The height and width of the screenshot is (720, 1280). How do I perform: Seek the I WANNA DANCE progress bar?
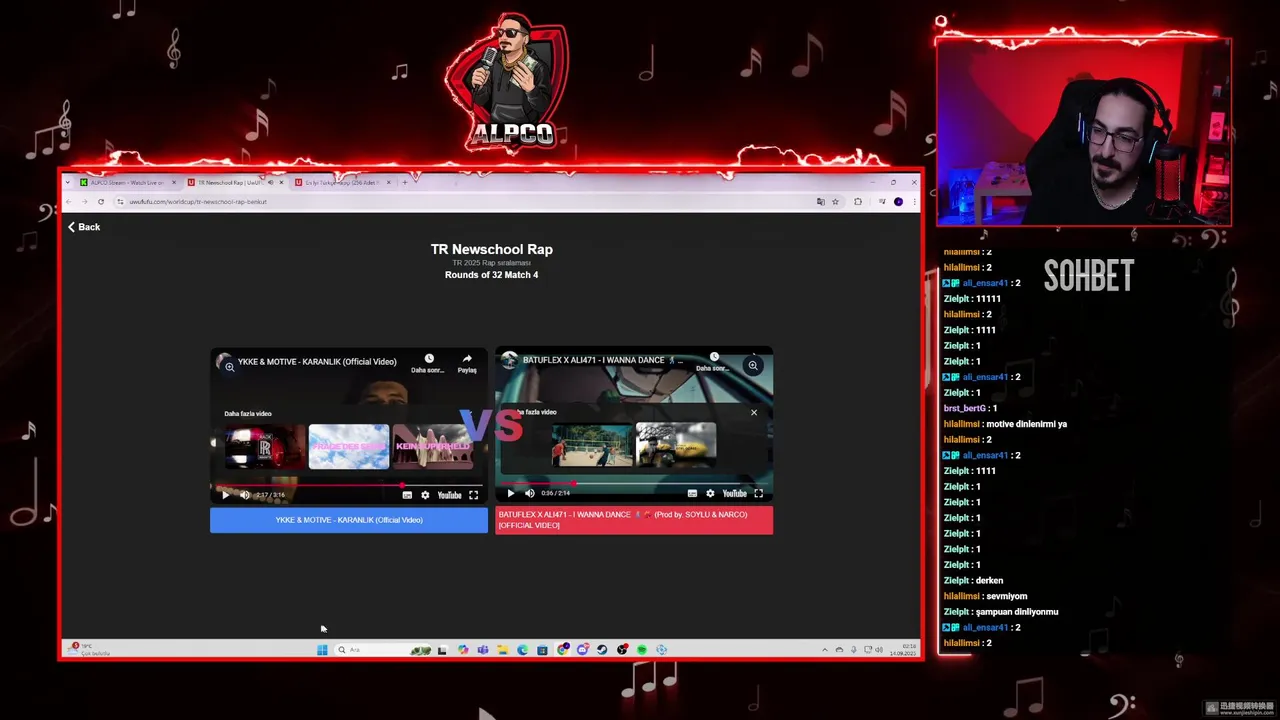click(634, 483)
